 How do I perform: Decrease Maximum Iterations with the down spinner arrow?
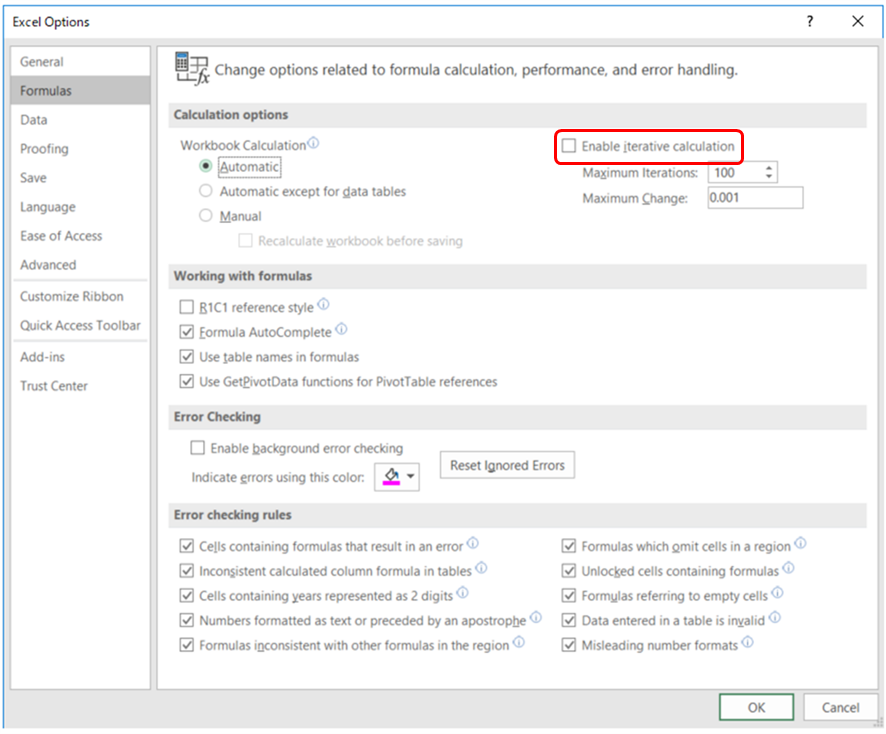coord(769,176)
